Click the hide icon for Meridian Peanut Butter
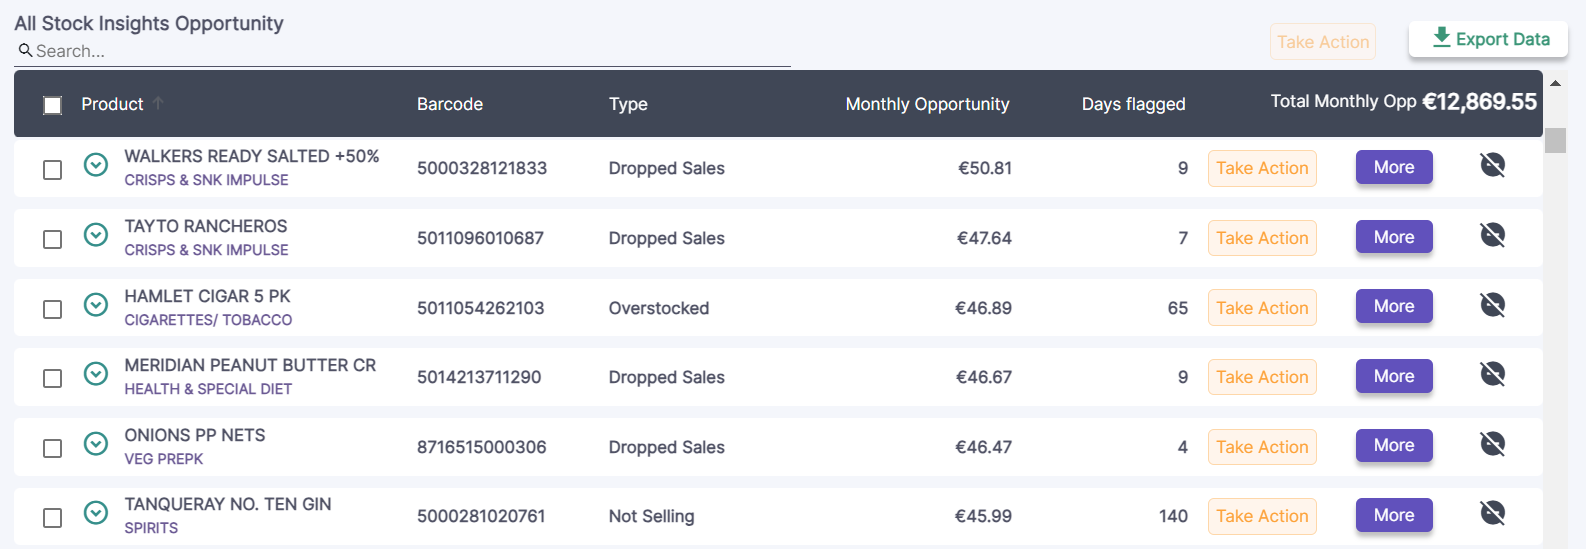Viewport: 1586px width, 549px height. click(x=1492, y=374)
